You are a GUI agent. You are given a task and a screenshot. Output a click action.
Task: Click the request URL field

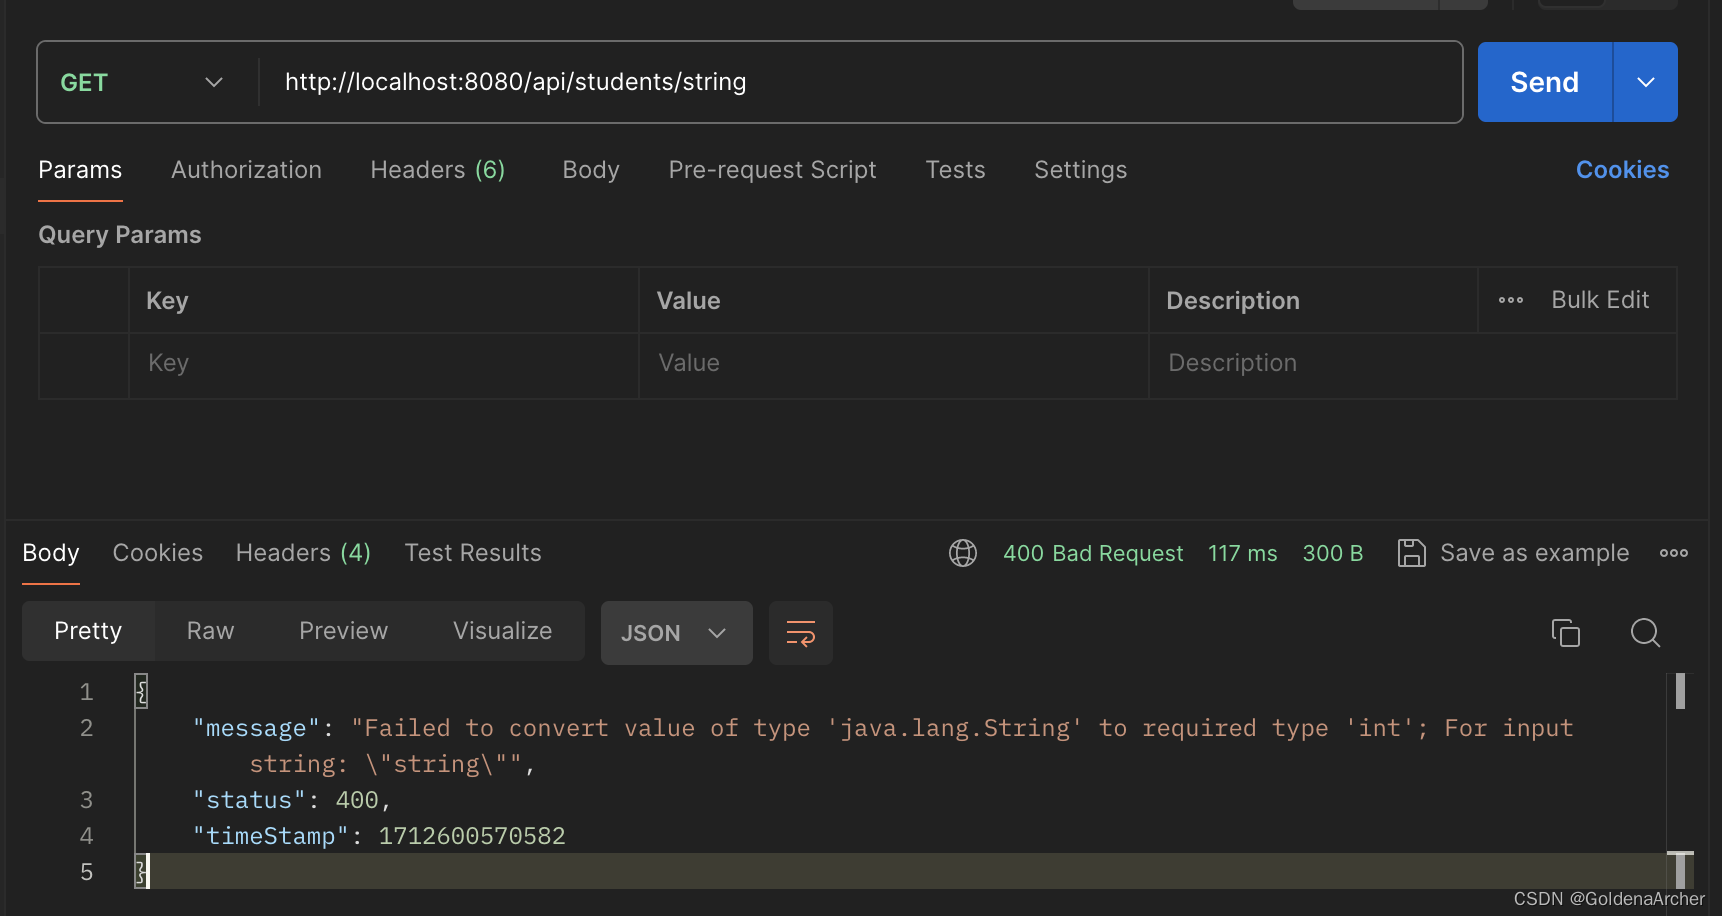pyautogui.click(x=860, y=82)
